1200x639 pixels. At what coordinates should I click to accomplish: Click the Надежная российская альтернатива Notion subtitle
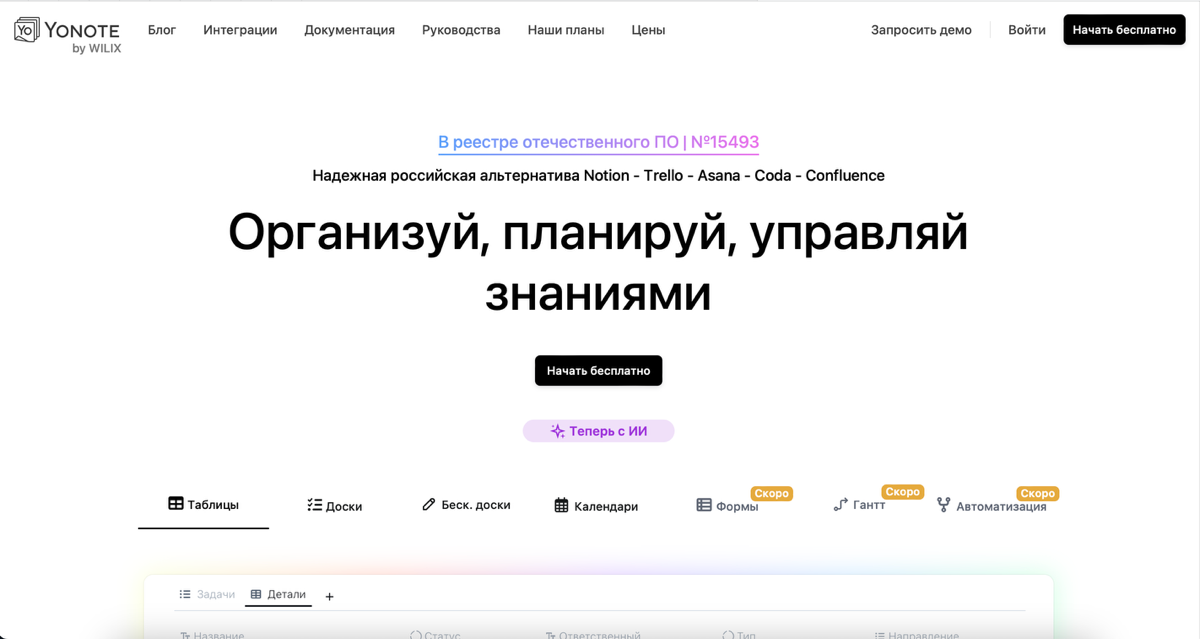(x=598, y=176)
